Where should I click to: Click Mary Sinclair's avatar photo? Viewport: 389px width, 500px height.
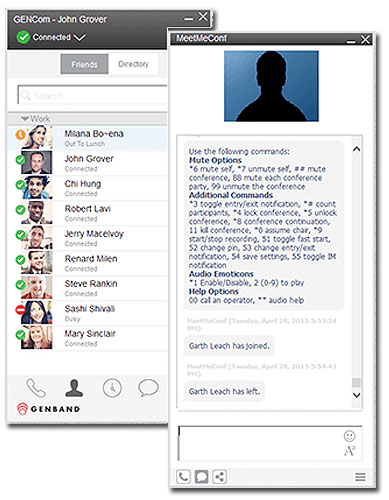[37, 338]
